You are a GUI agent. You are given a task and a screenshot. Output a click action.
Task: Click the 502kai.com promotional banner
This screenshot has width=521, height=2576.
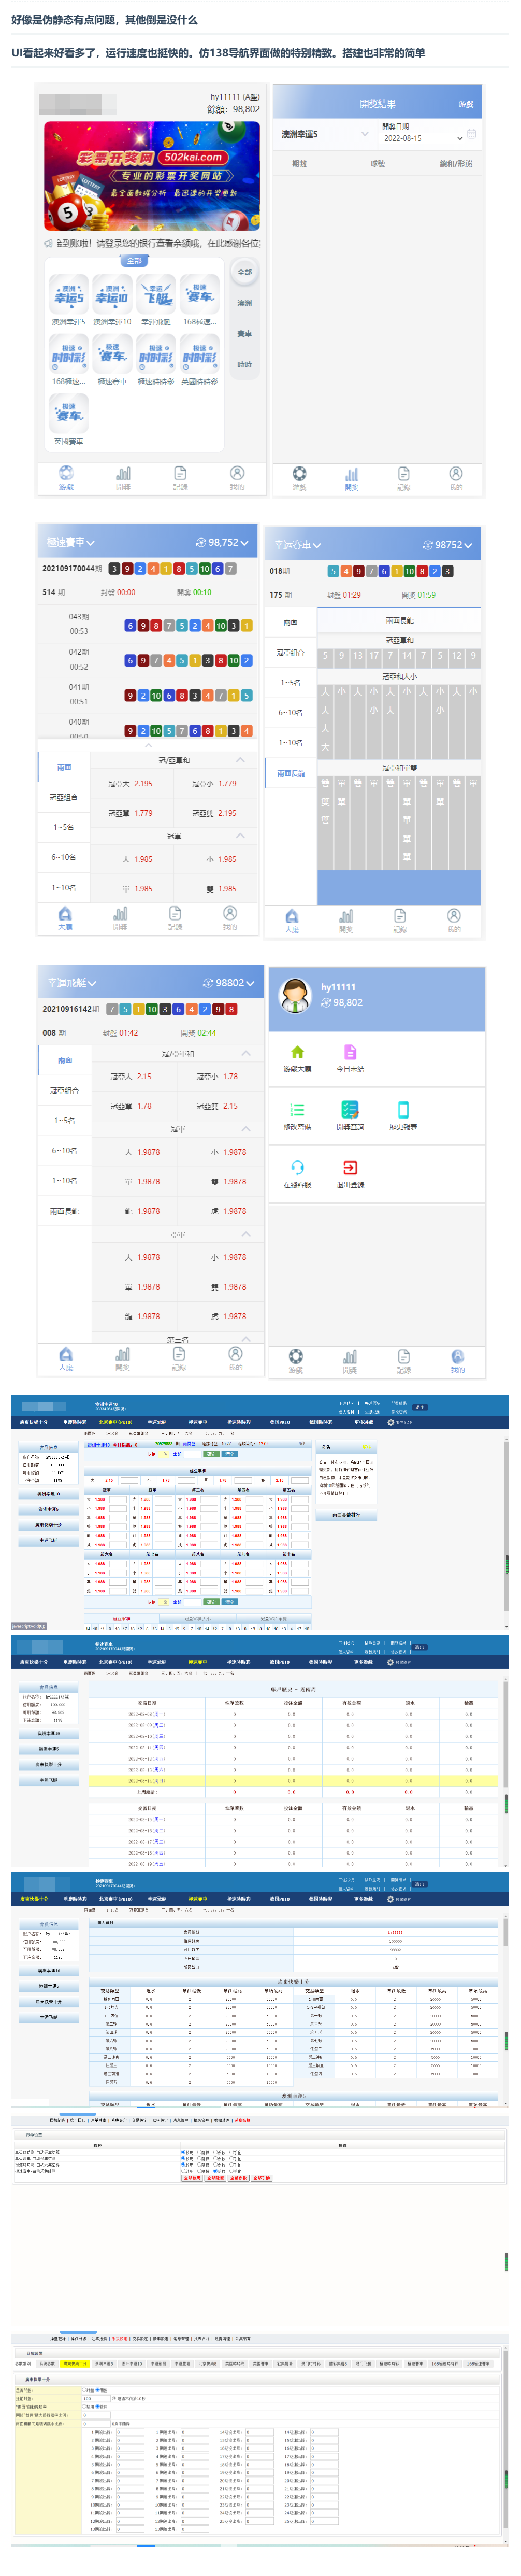coord(152,177)
